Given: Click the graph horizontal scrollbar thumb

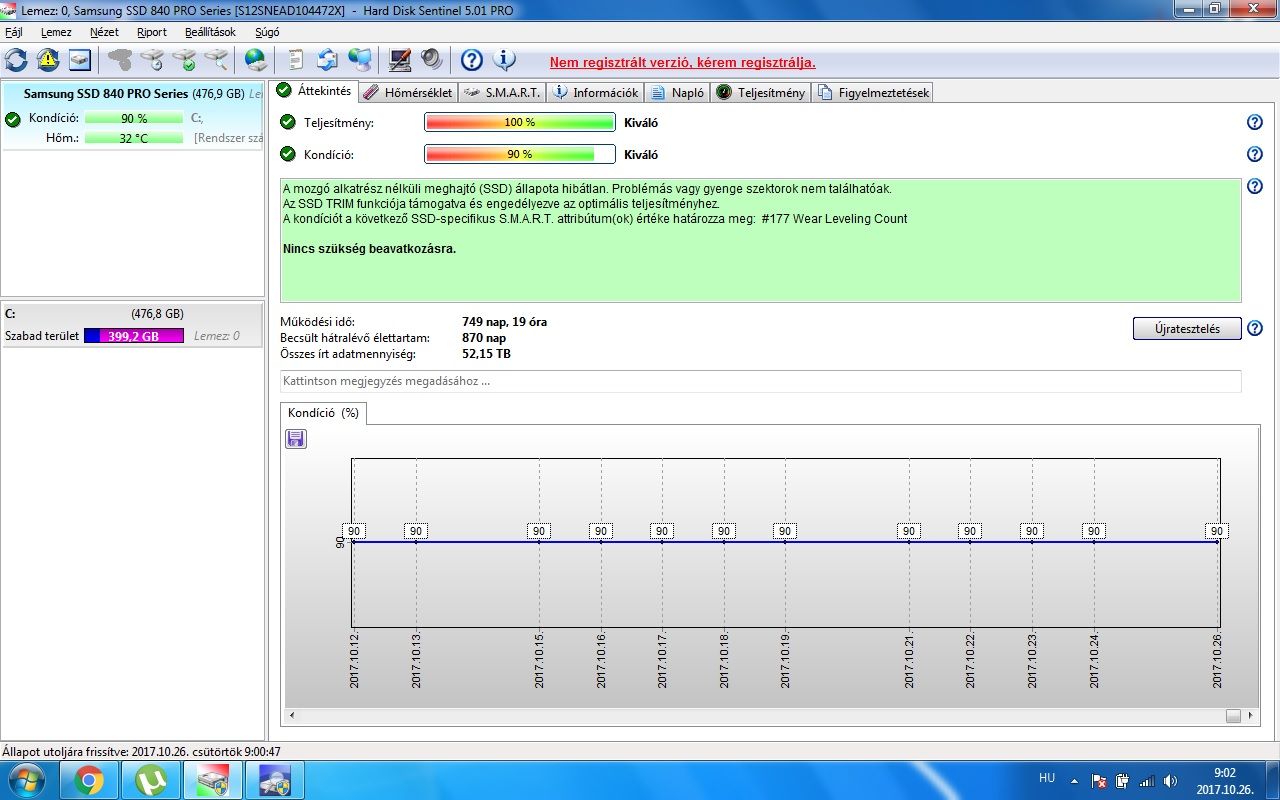Looking at the screenshot, I should pos(1233,716).
